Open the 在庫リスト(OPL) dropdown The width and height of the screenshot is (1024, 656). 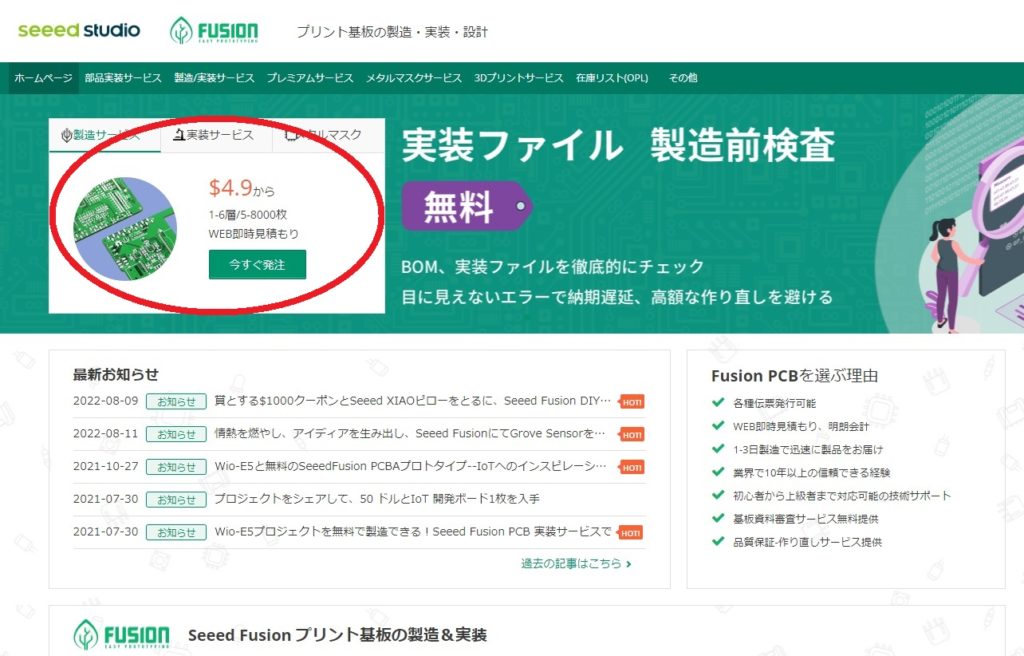pos(611,77)
